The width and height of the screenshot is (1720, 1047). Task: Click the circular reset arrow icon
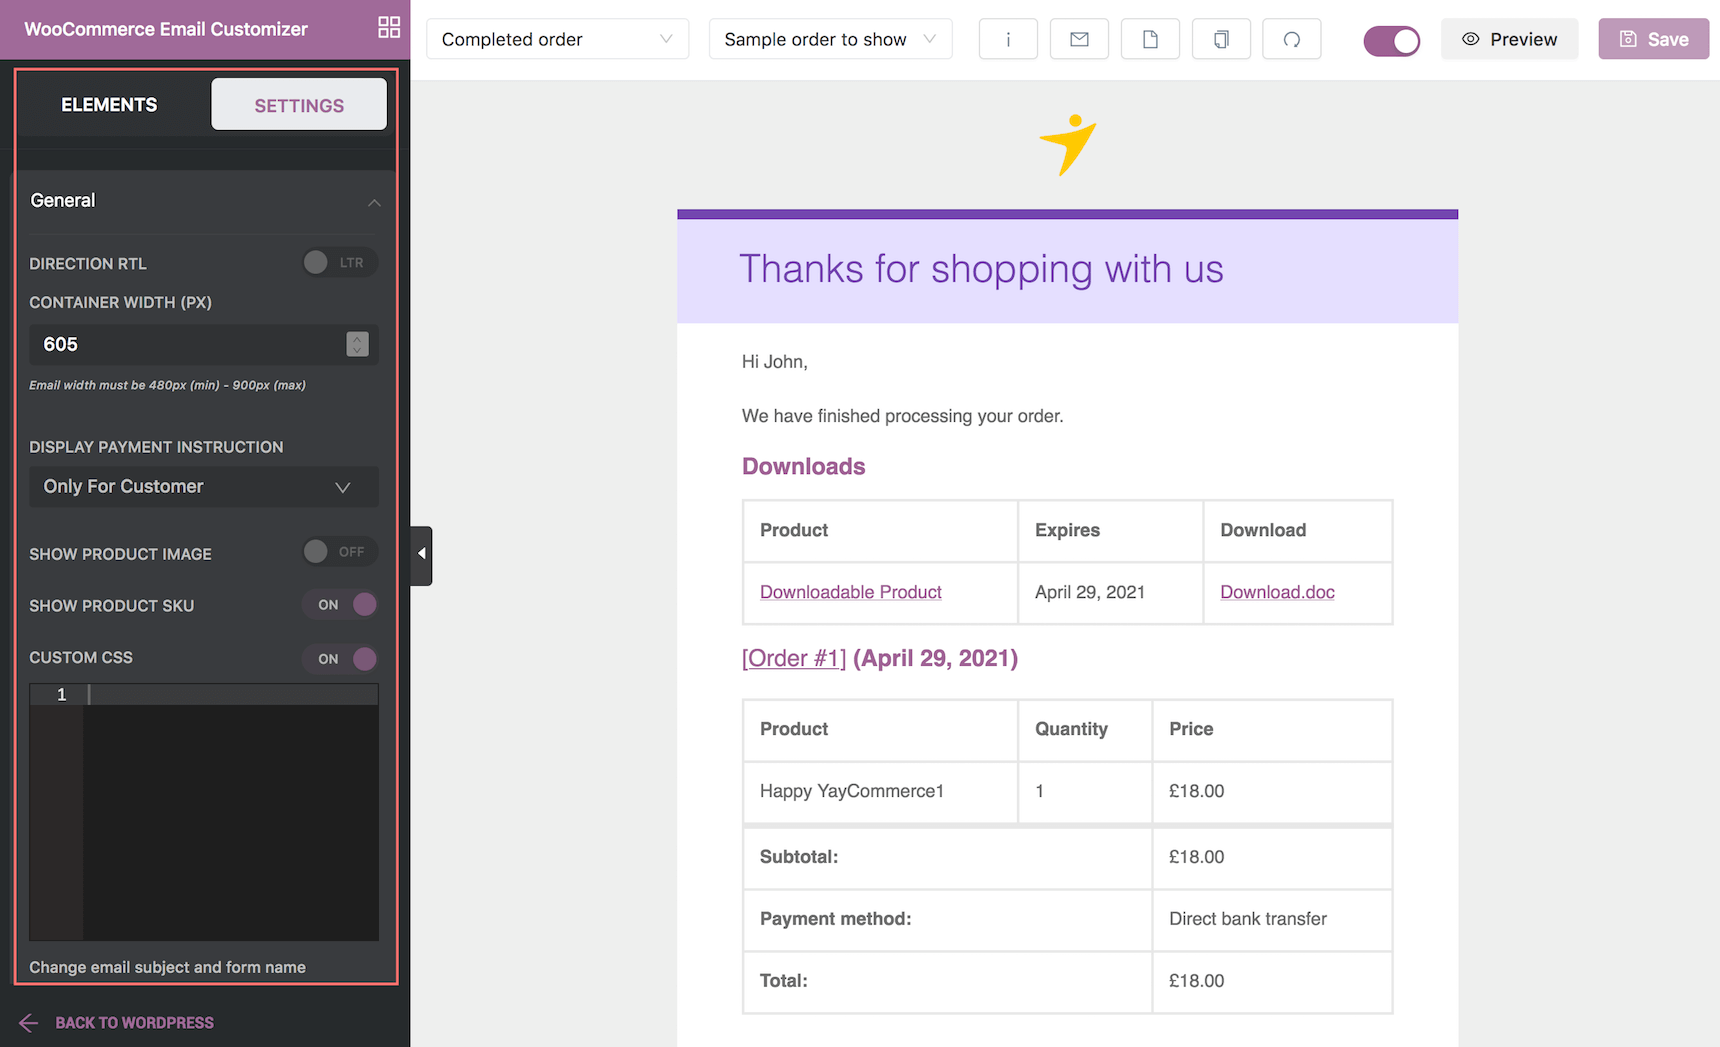(x=1292, y=39)
